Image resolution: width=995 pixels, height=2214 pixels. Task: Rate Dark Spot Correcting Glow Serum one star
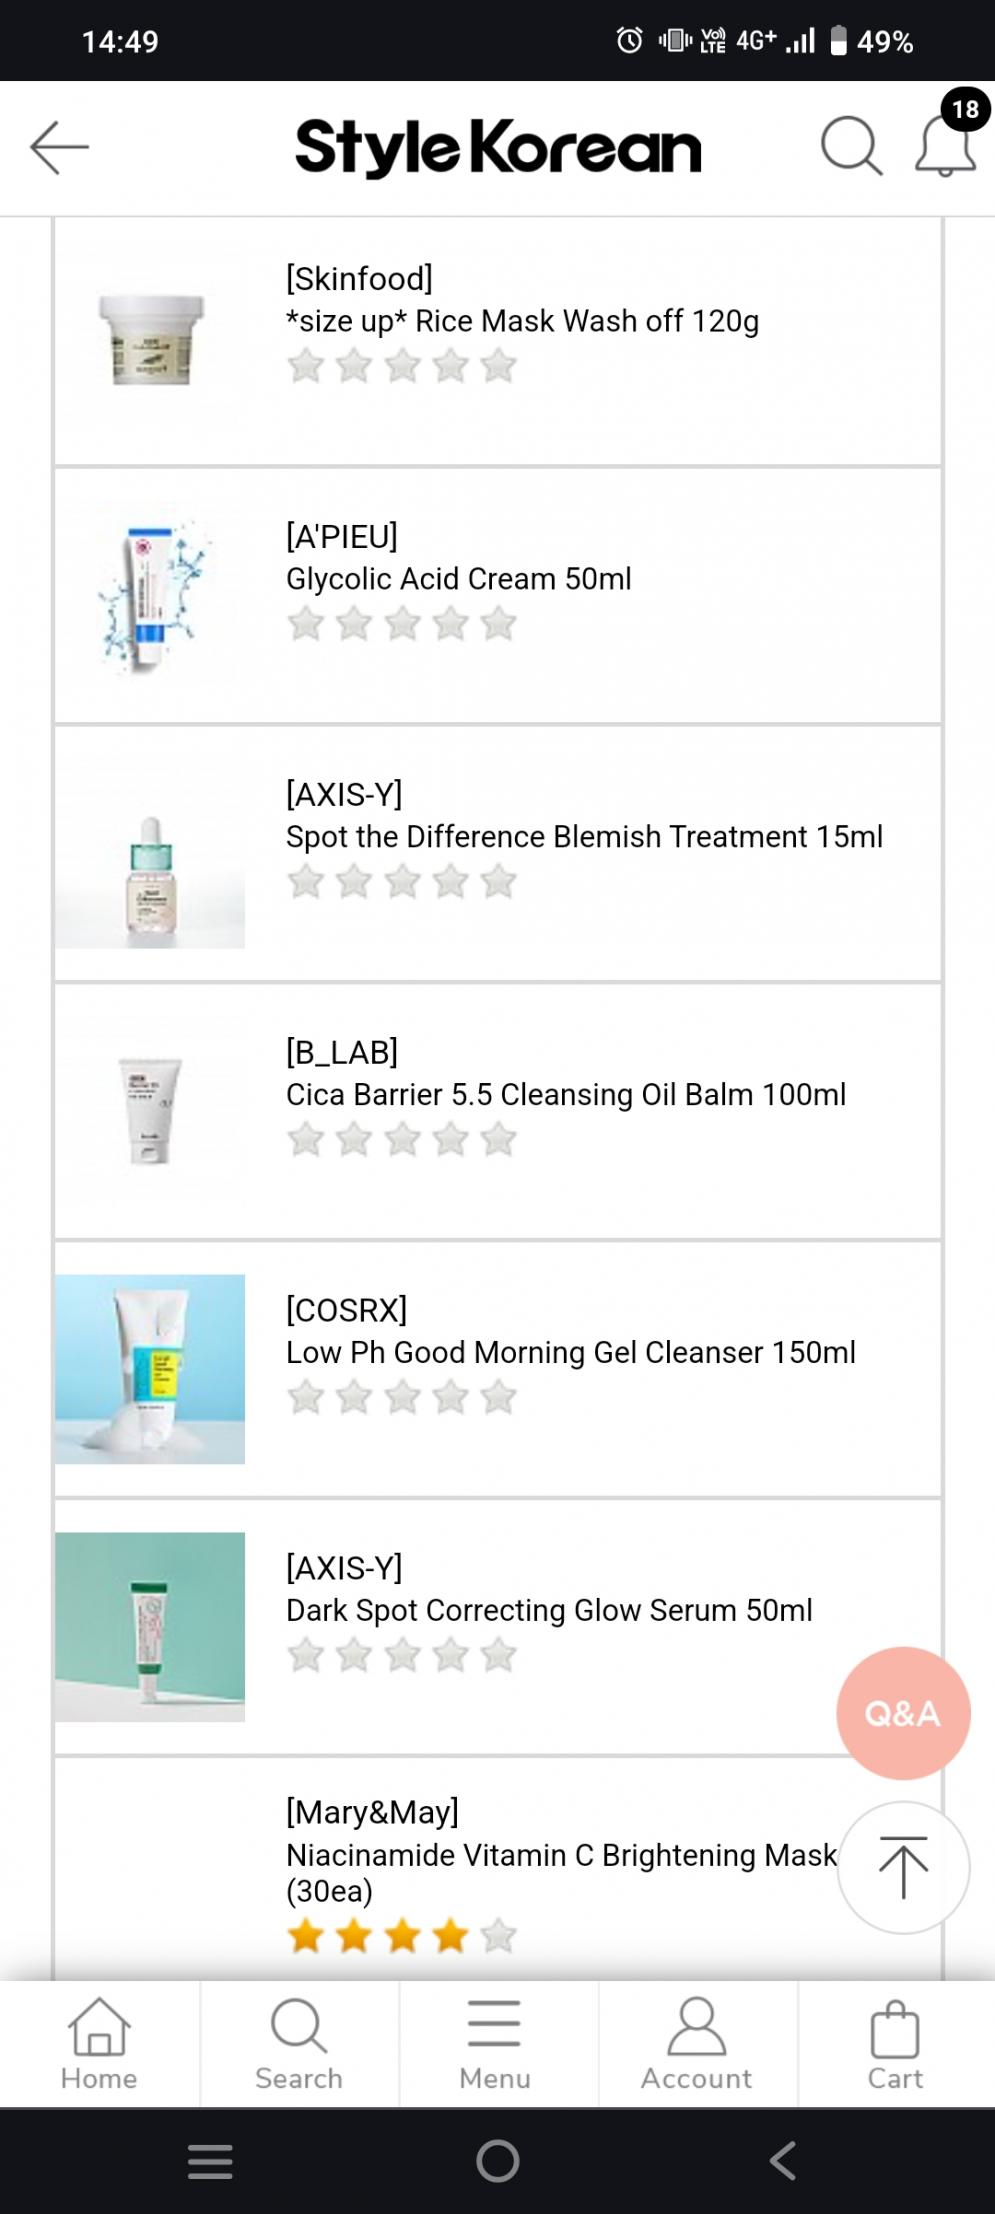coord(306,1656)
